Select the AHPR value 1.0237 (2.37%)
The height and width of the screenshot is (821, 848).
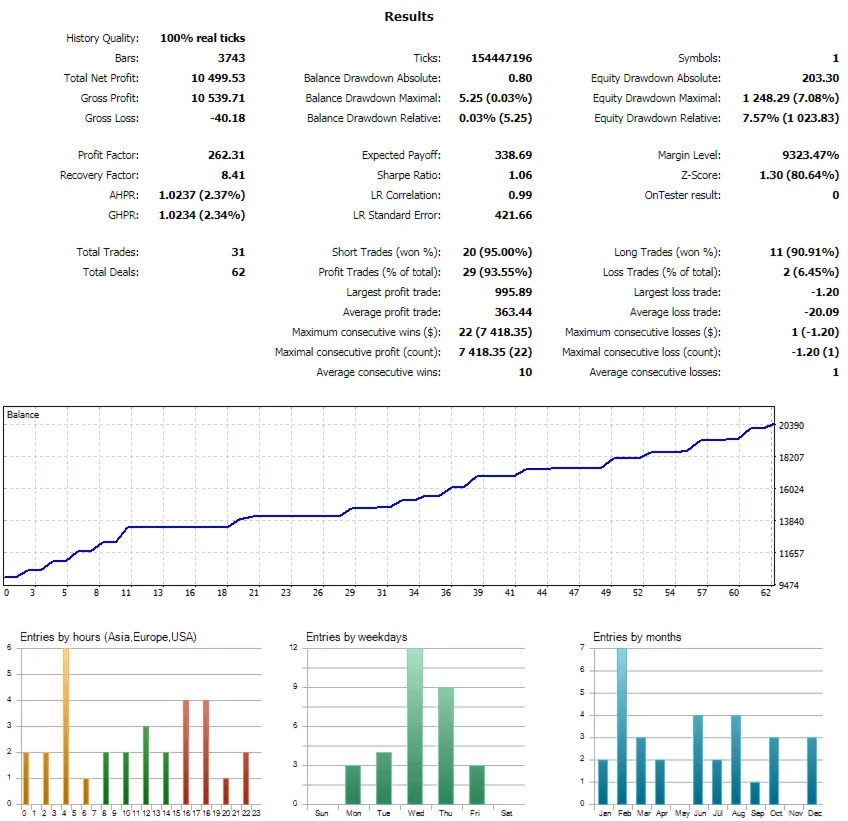tap(202, 195)
